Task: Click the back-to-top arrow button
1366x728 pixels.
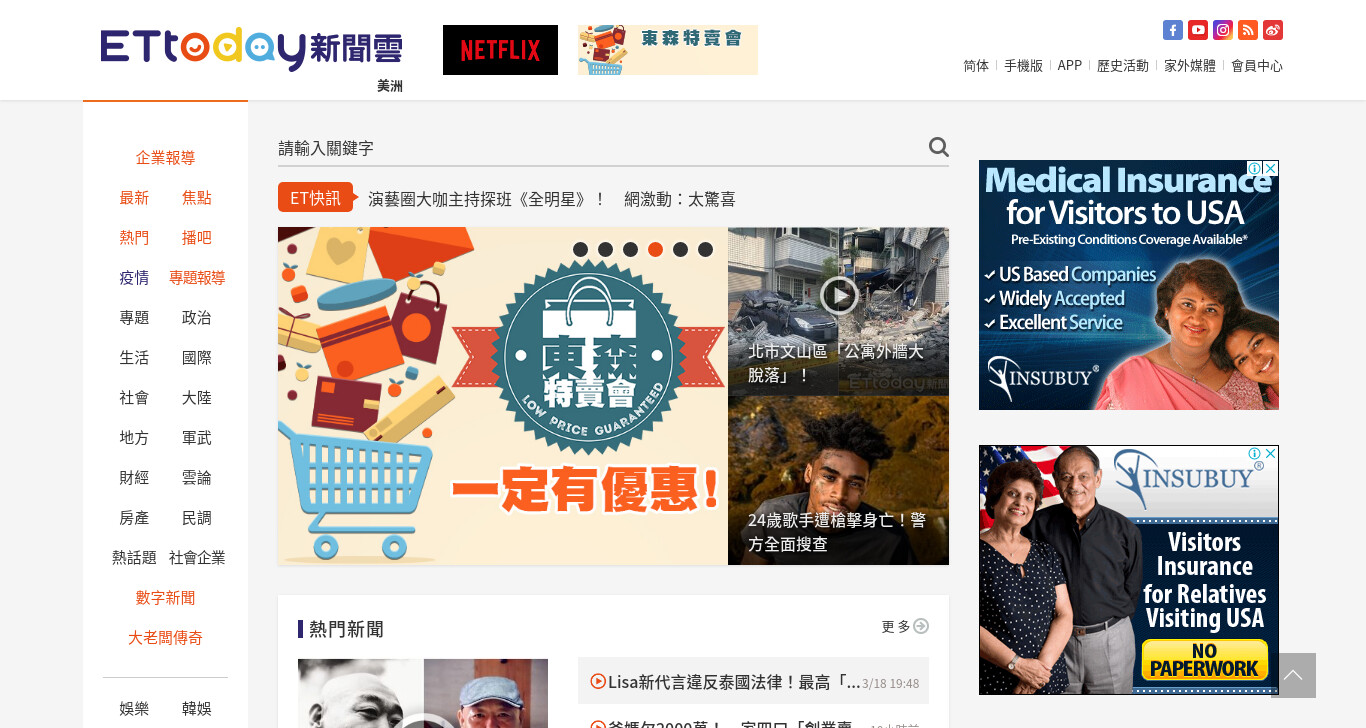Action: (1293, 675)
